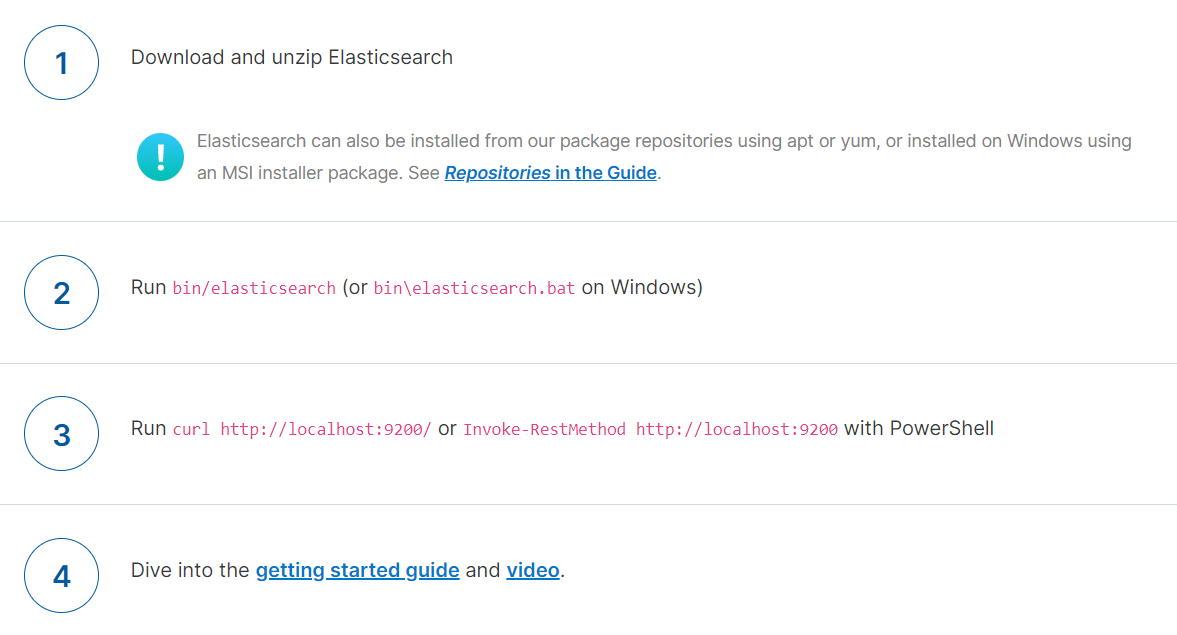
Task: Click the "on Windows)" text in step 2
Action: (x=641, y=288)
